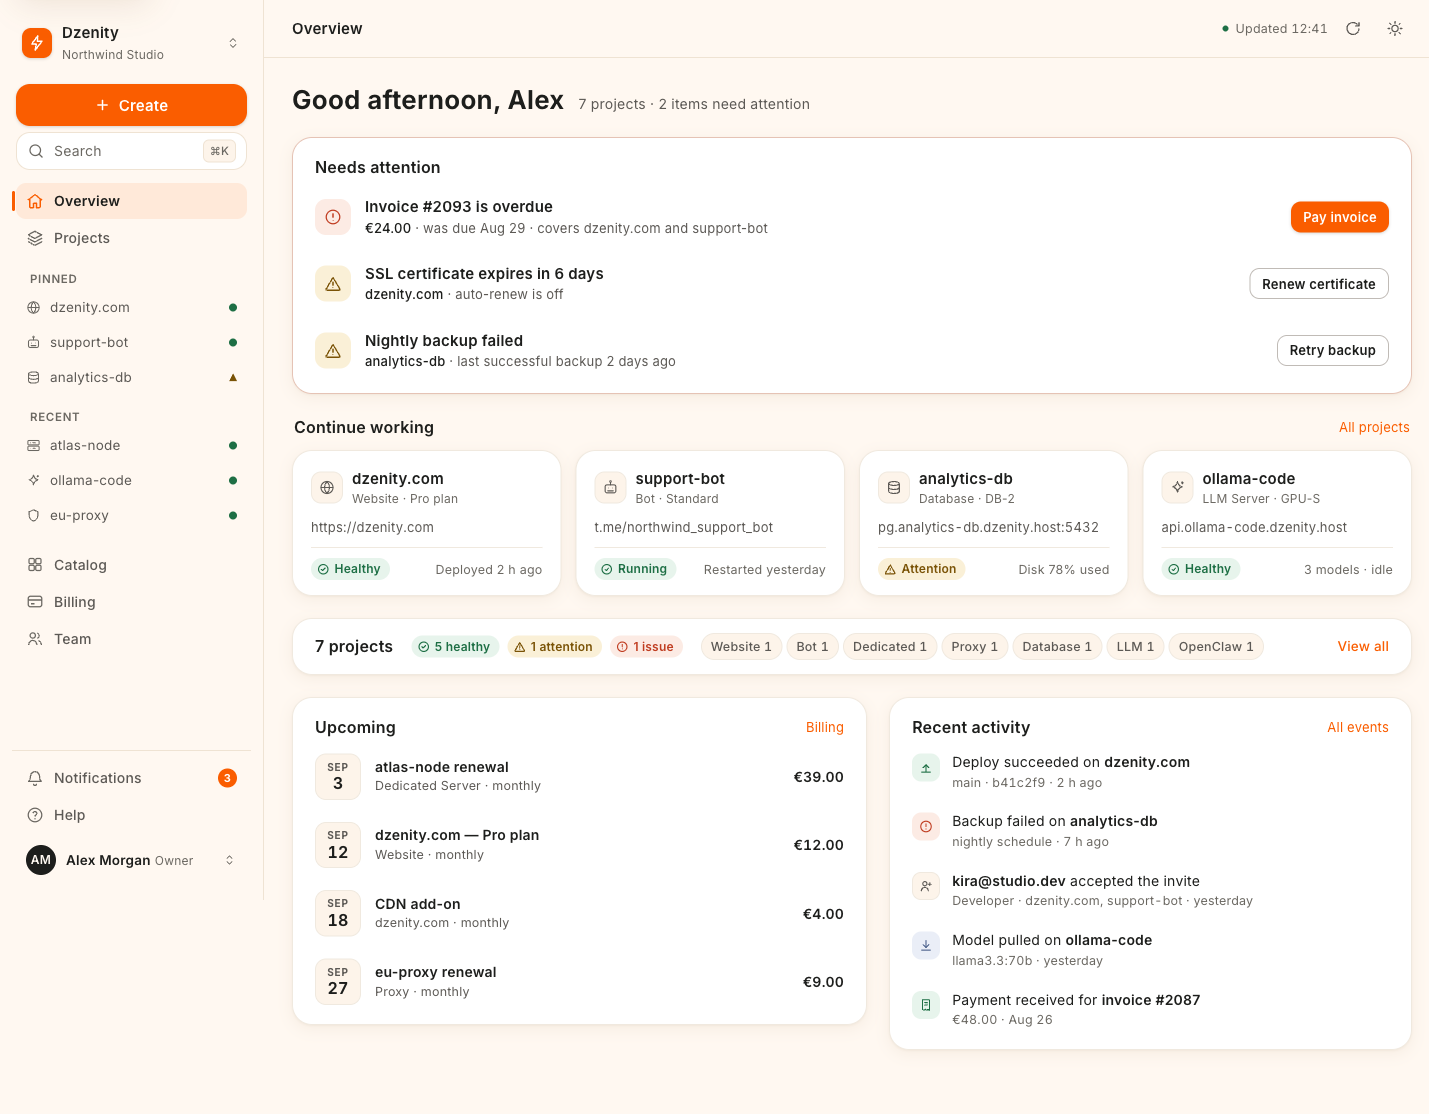Open the Billing link in Upcoming
The image size is (1429, 1114).
coord(825,727)
